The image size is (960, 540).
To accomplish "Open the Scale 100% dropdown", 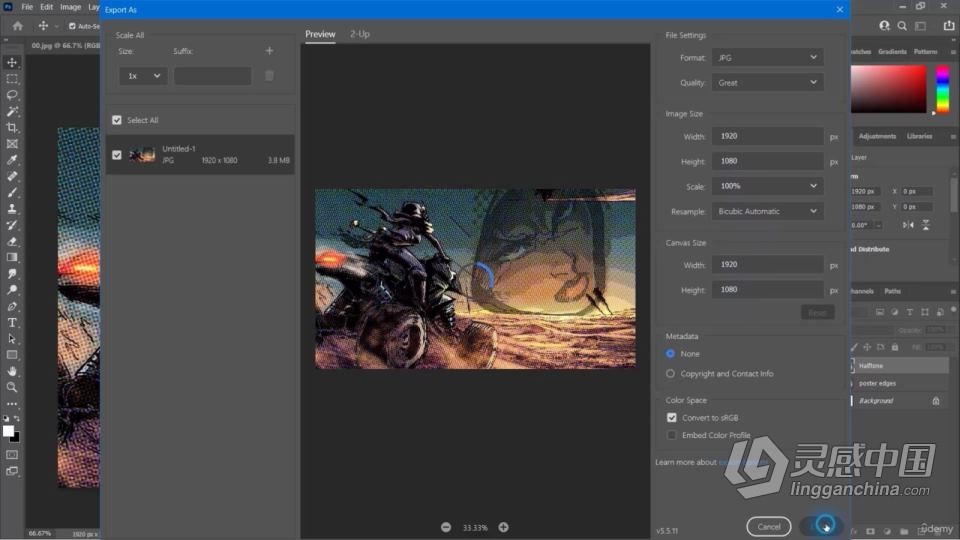I will coord(767,186).
